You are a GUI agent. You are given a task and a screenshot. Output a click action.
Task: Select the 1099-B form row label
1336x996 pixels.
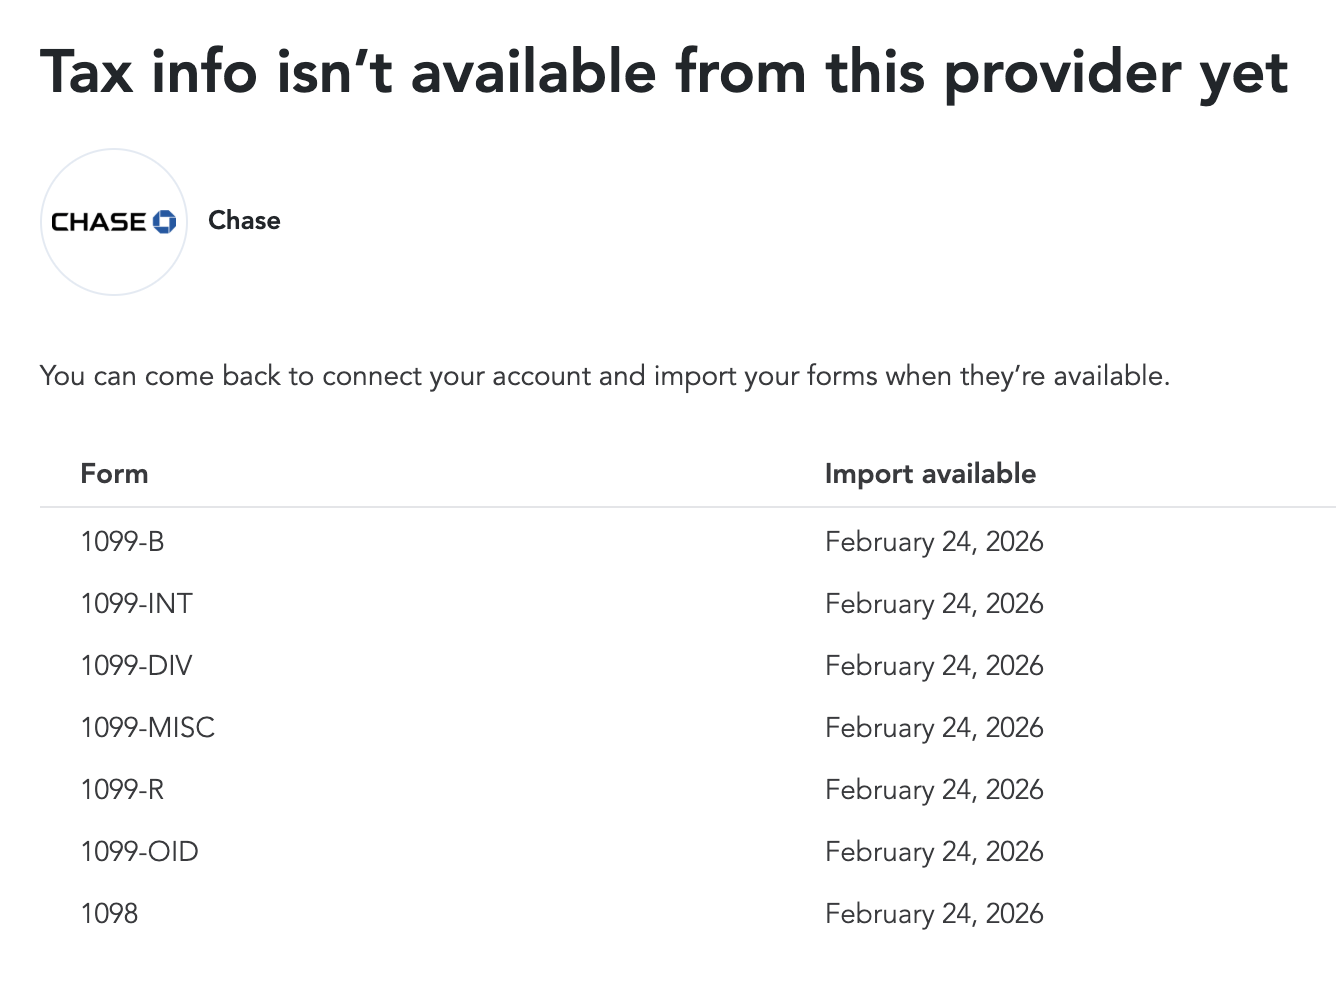click(x=122, y=542)
